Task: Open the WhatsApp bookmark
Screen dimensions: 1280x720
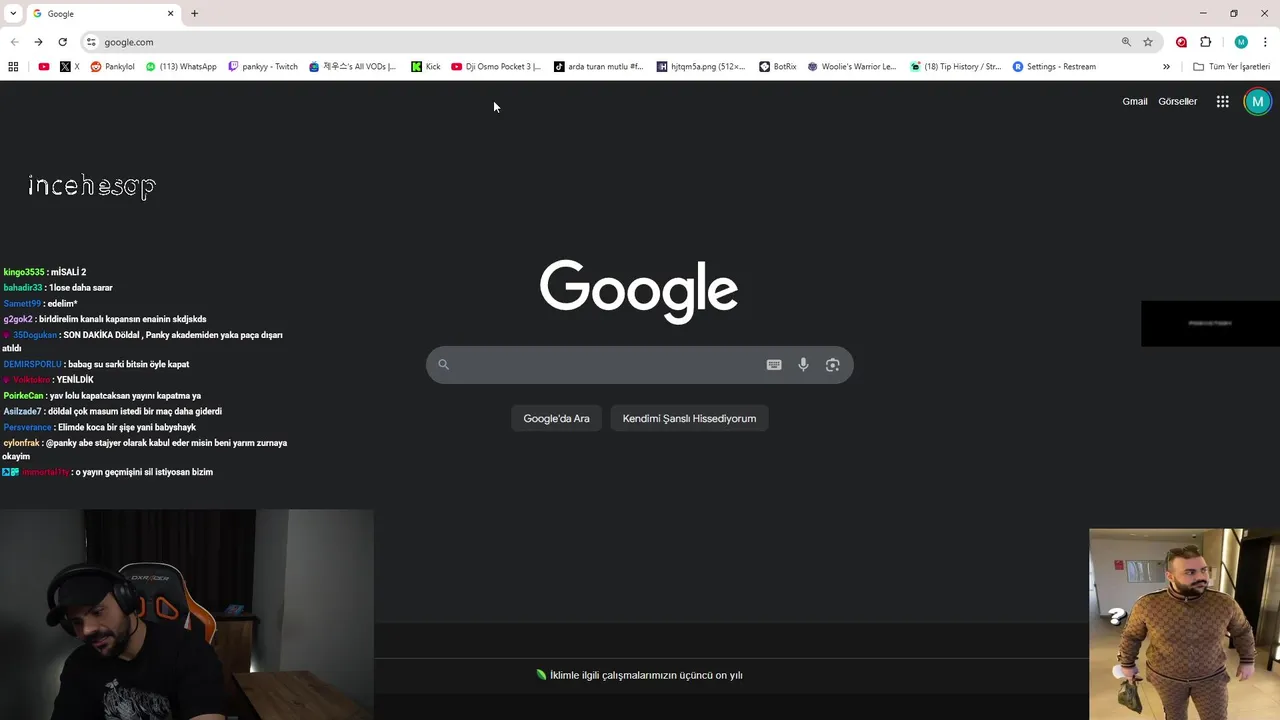Action: [181, 67]
